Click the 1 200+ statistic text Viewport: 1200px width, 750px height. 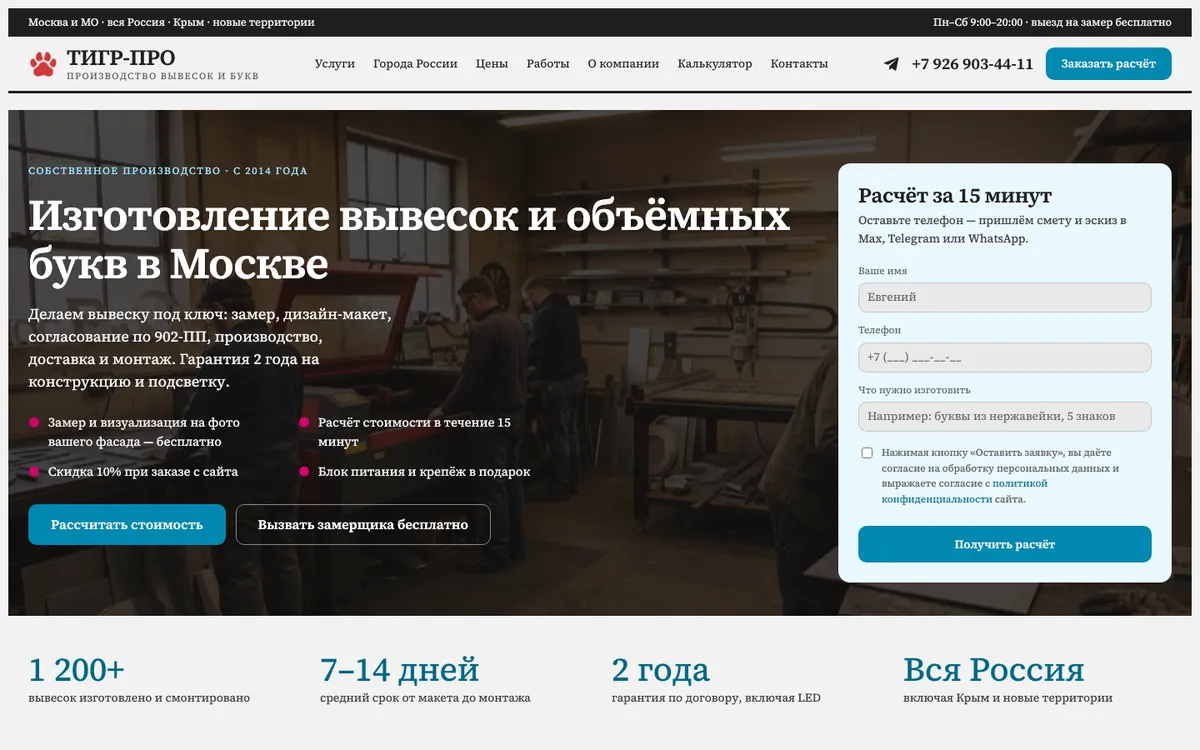(x=77, y=669)
